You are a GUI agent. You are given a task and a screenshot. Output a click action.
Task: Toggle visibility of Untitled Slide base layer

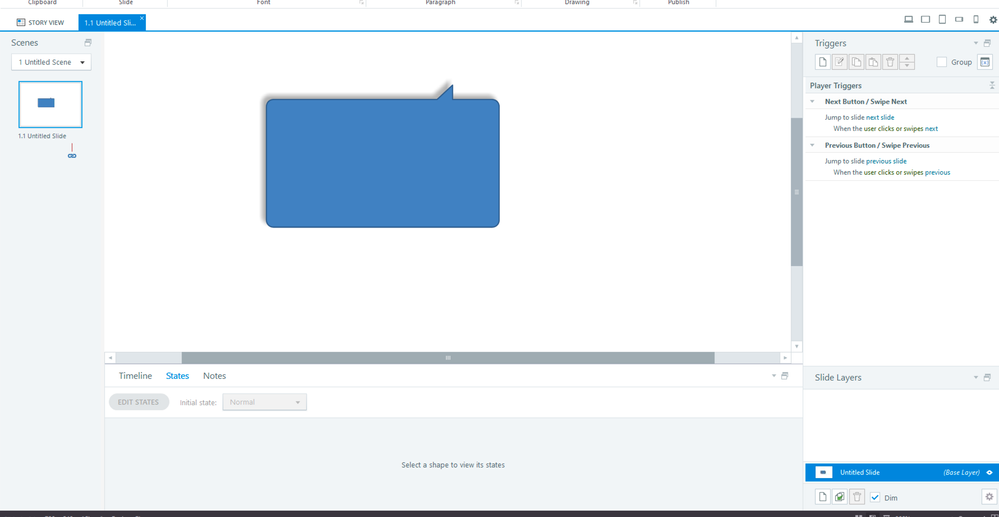click(x=989, y=472)
